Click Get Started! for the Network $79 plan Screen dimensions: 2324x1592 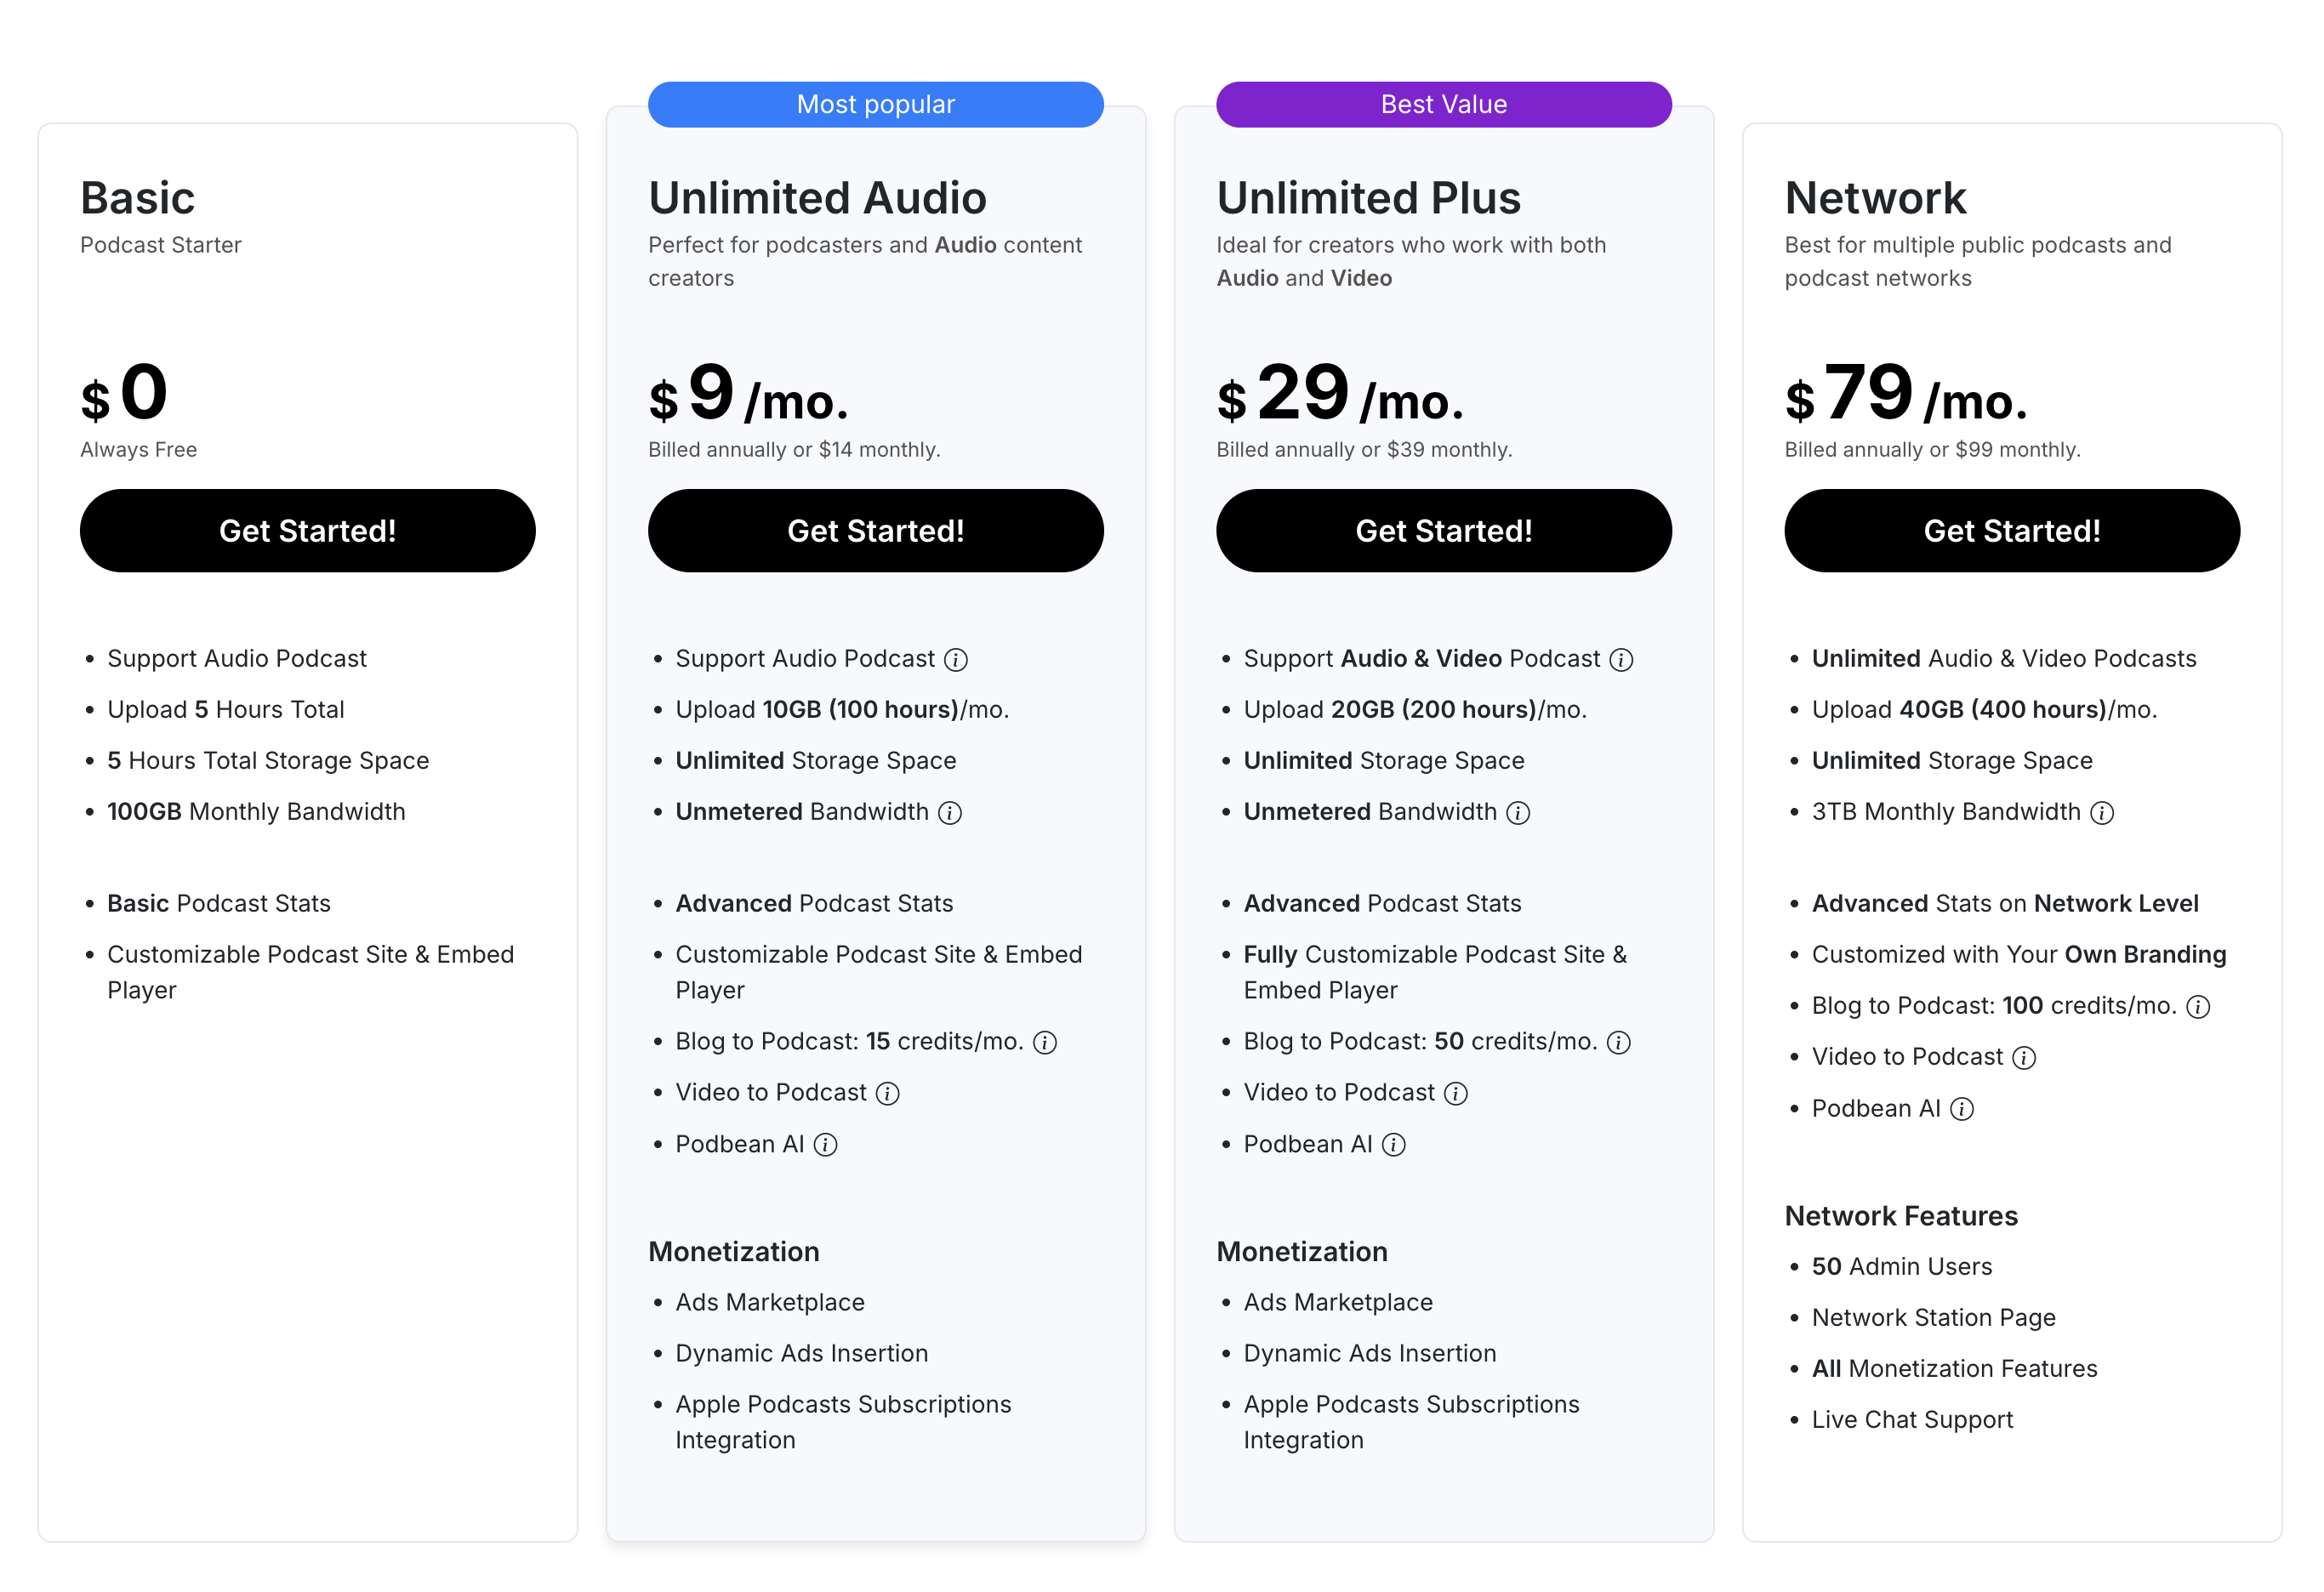[2012, 531]
